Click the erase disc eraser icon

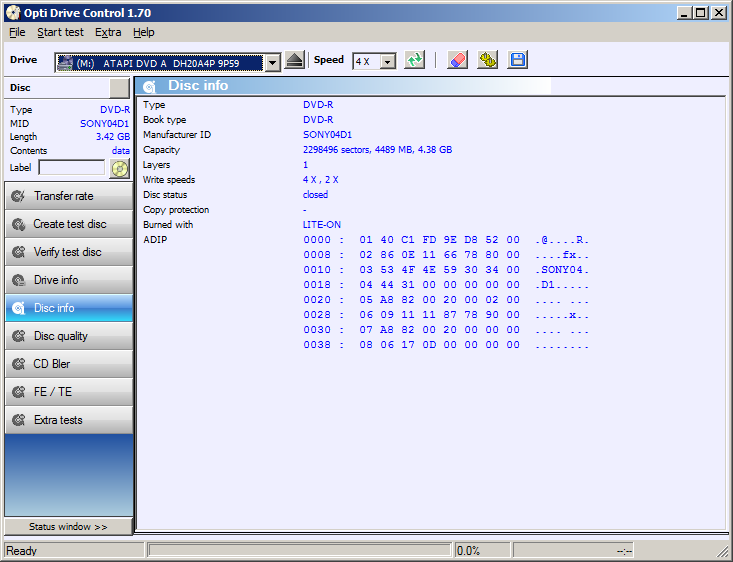coord(457,60)
